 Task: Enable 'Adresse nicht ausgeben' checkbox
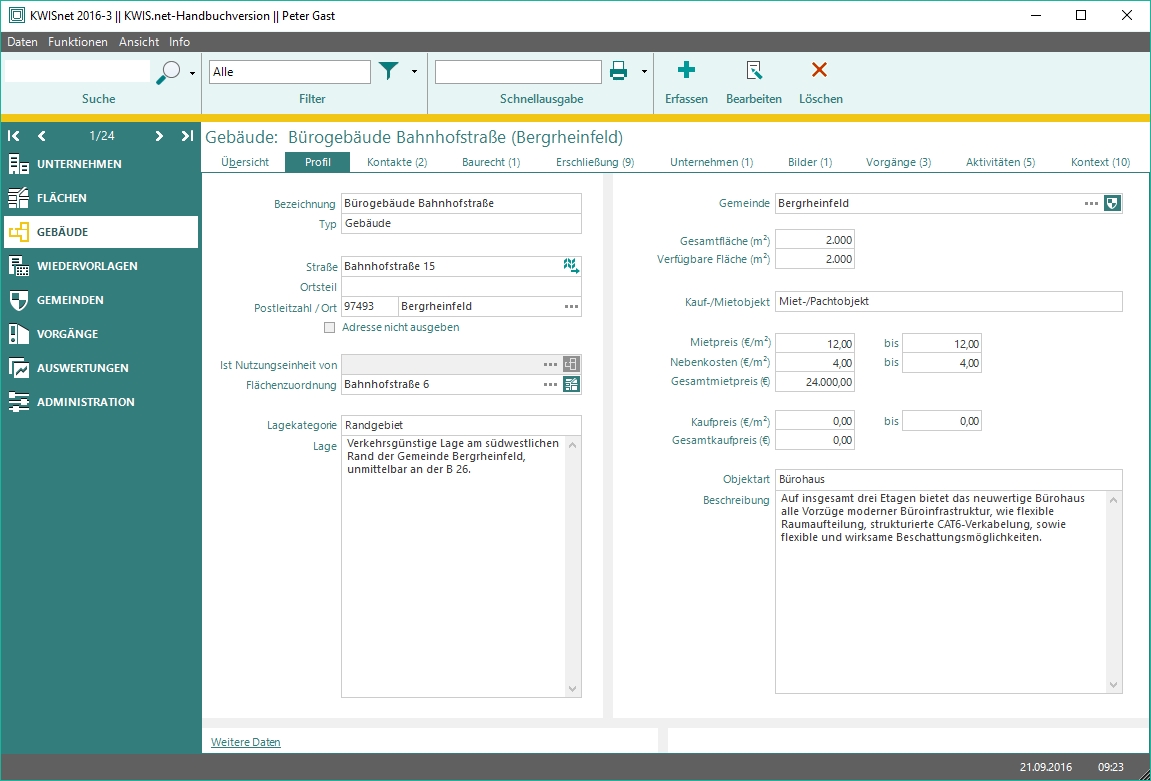point(330,327)
